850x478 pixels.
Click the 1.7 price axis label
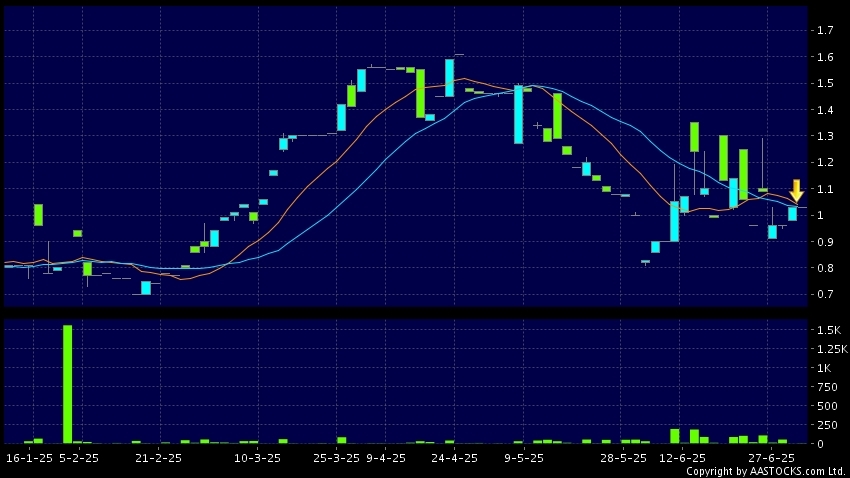point(825,30)
